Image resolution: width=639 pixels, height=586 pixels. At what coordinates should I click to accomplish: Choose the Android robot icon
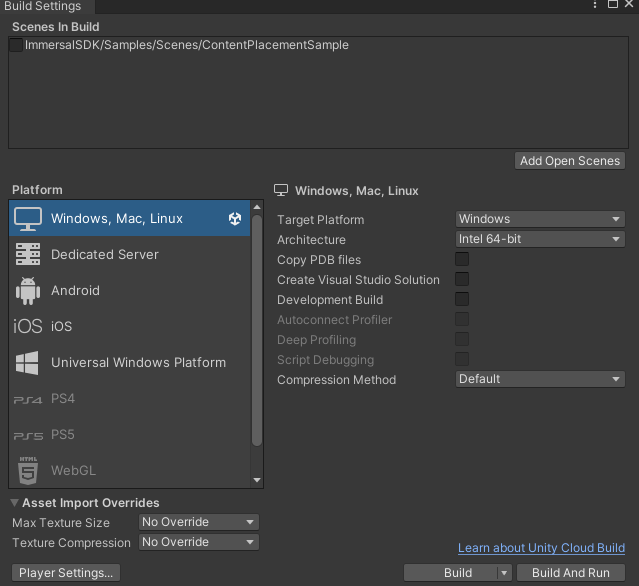coord(28,291)
